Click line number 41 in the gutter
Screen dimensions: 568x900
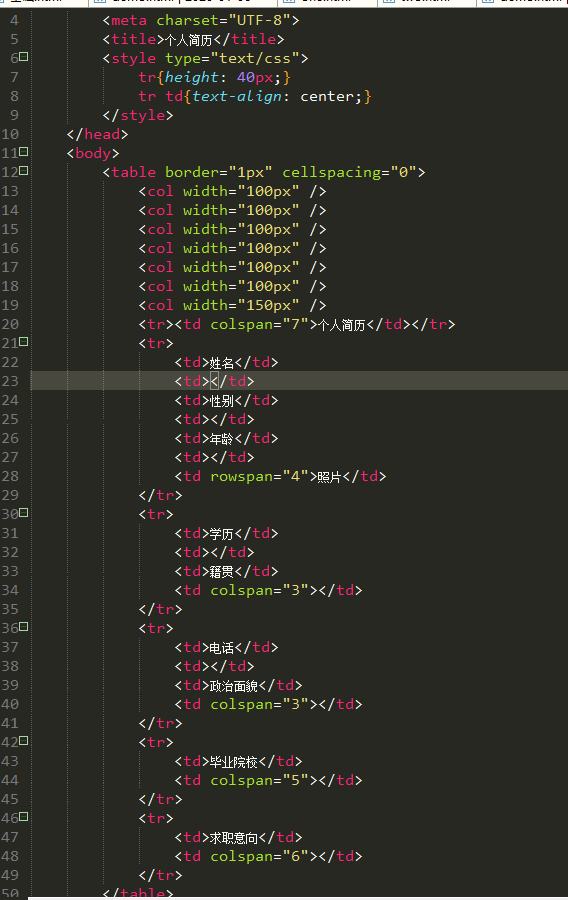(x=10, y=723)
